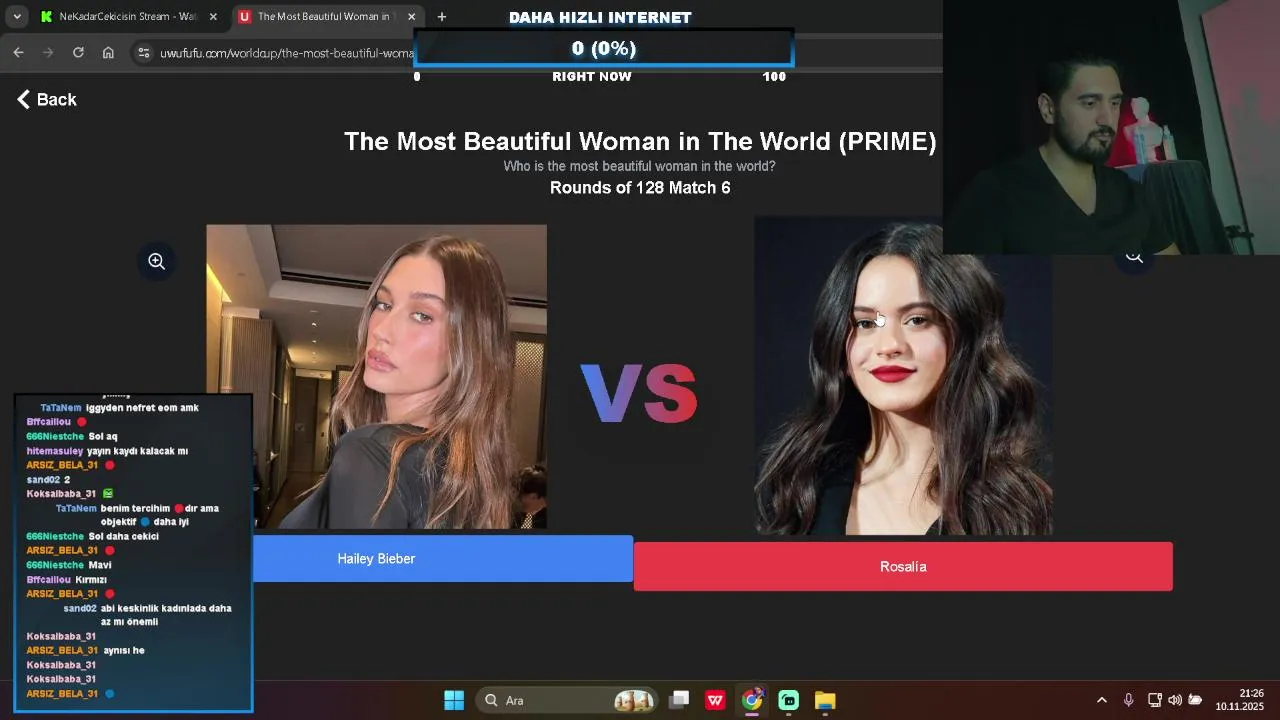Open Streamlabs app on the taskbar
The height and width of the screenshot is (720, 1280).
pyautogui.click(x=788, y=700)
